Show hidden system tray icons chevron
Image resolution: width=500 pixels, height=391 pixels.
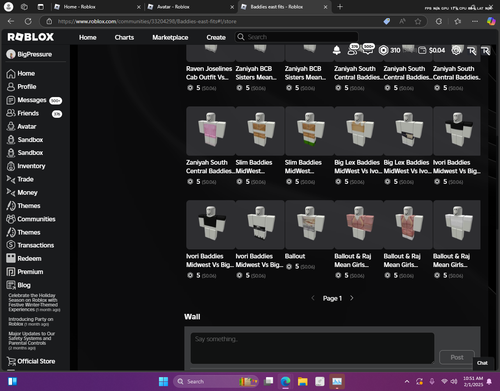(x=407, y=381)
